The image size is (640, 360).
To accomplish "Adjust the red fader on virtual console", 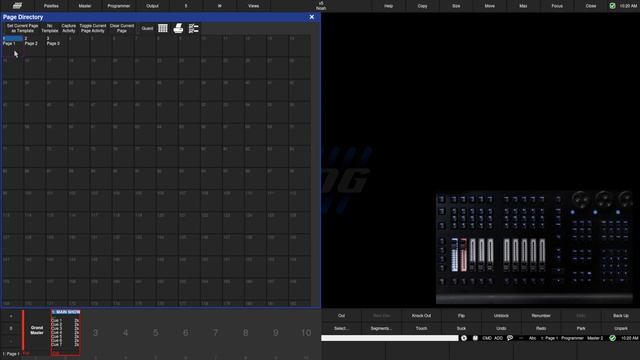I will 464,255.
